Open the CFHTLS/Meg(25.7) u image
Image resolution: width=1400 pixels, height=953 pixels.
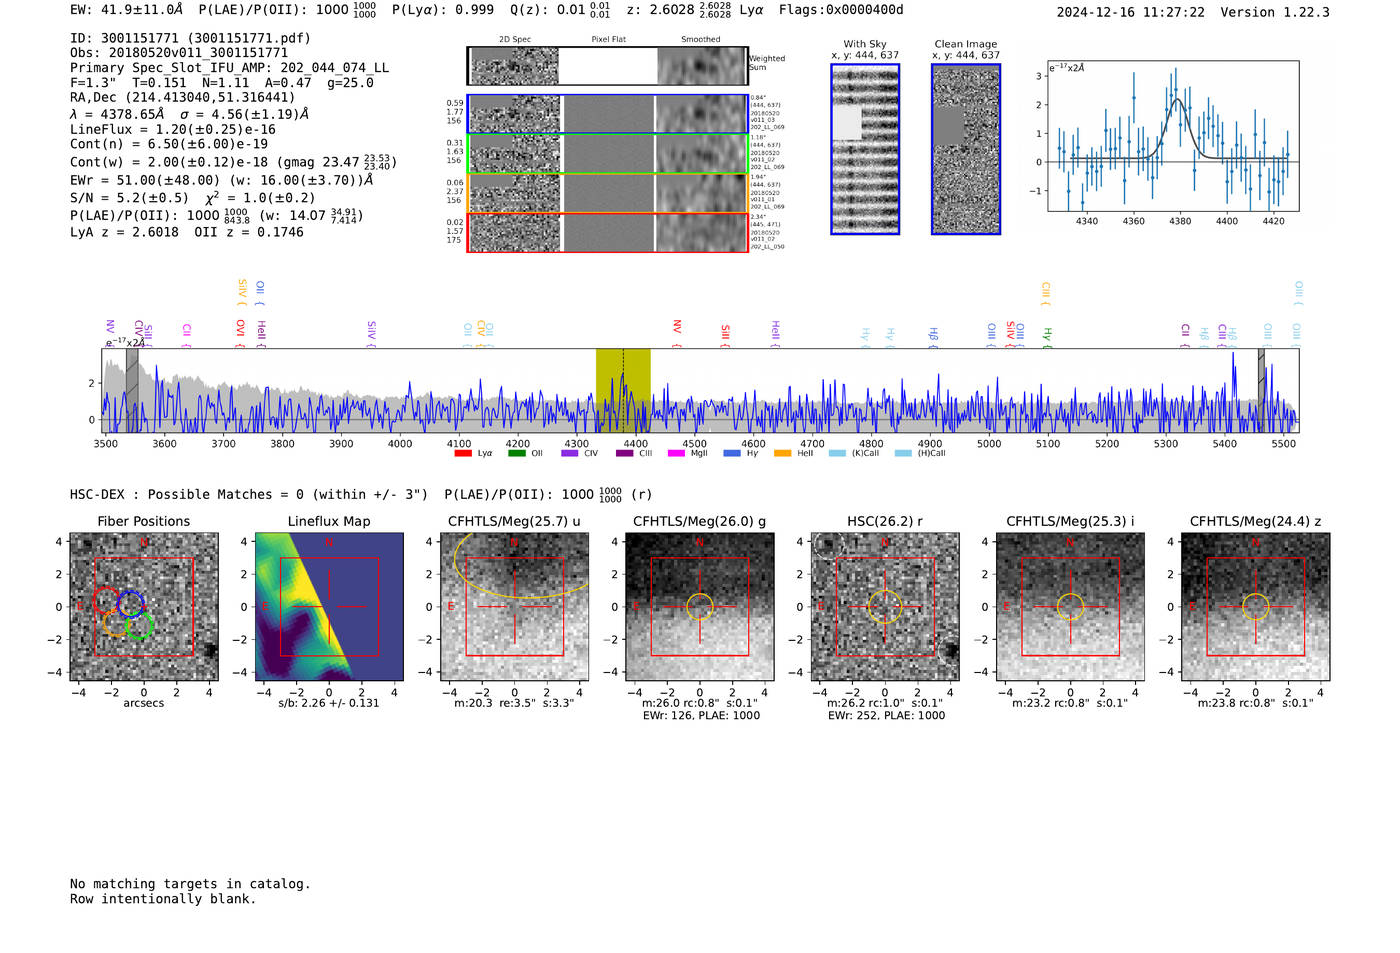click(x=514, y=606)
